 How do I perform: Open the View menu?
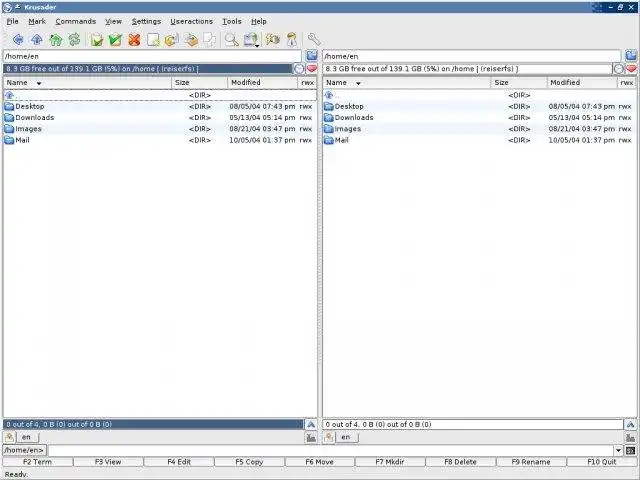tap(113, 22)
